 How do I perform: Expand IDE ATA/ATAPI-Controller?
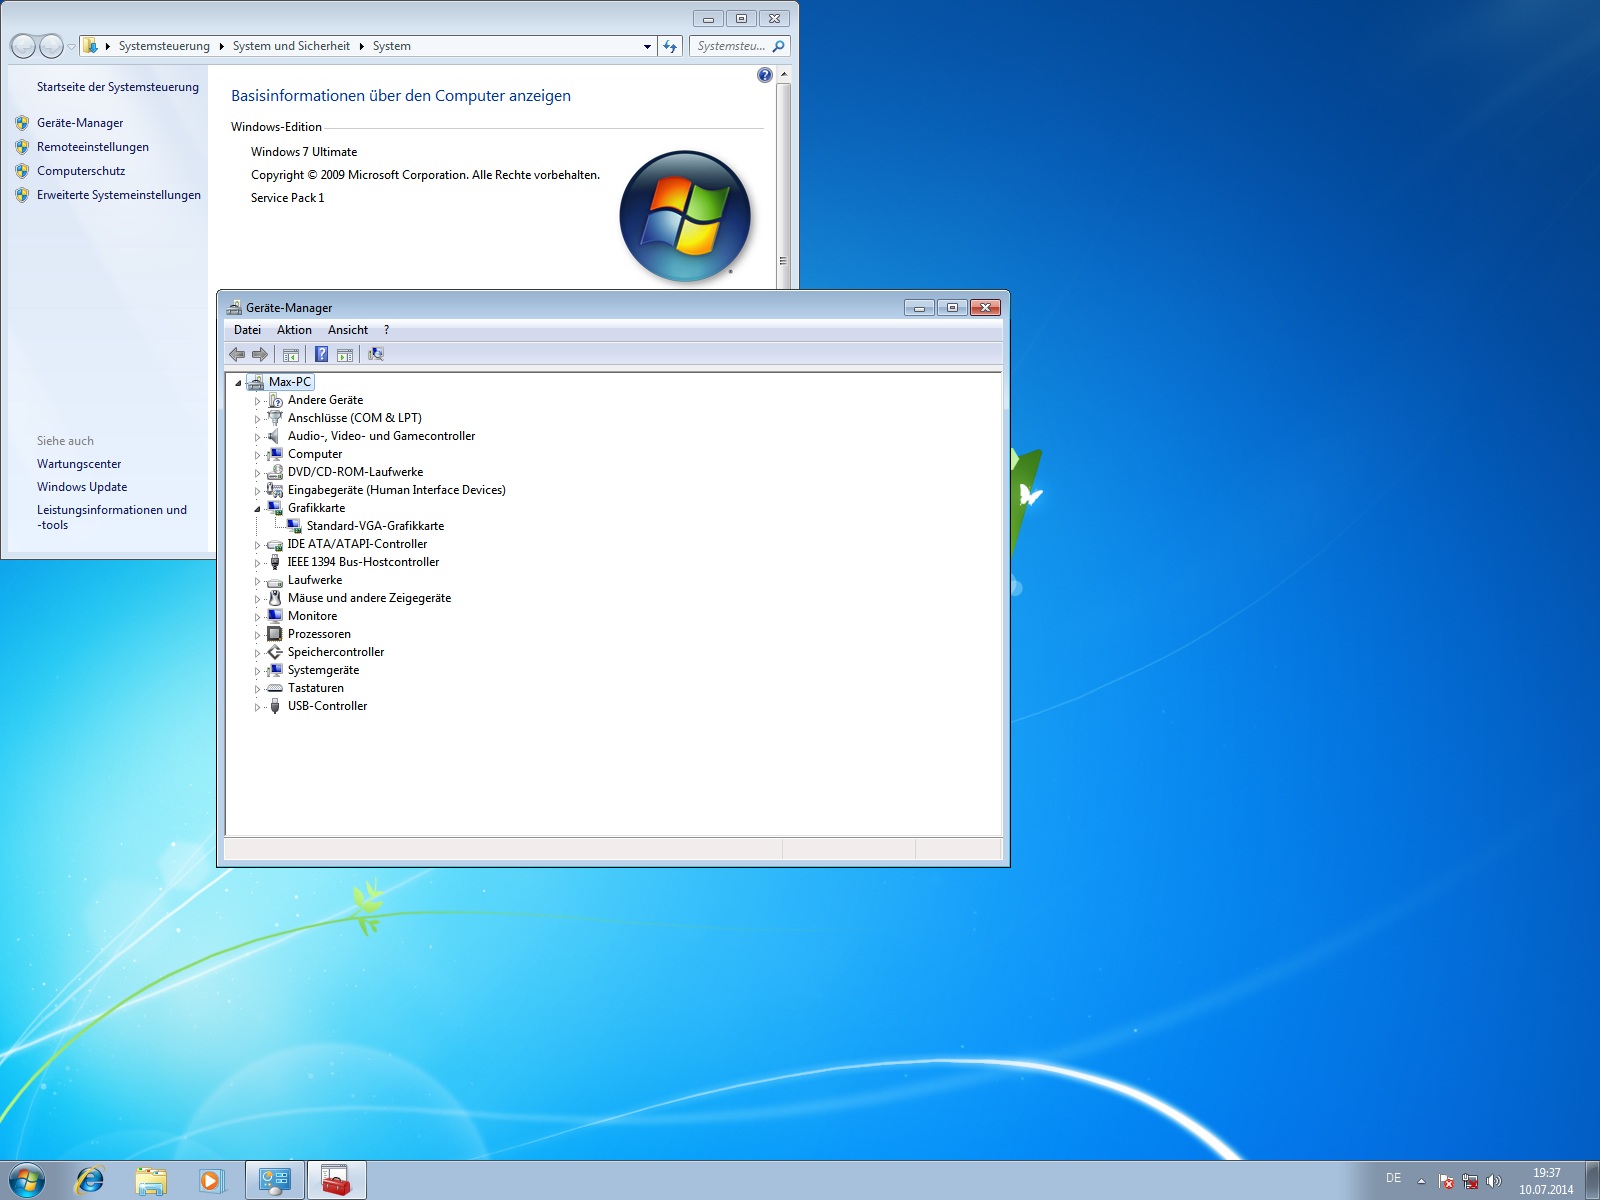(257, 545)
